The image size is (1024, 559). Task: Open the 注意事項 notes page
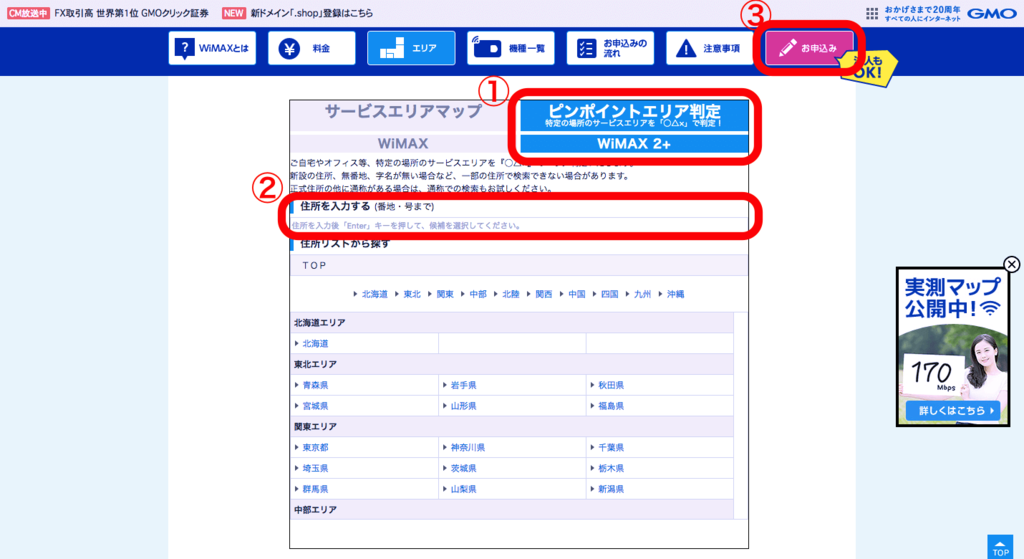(x=709, y=48)
